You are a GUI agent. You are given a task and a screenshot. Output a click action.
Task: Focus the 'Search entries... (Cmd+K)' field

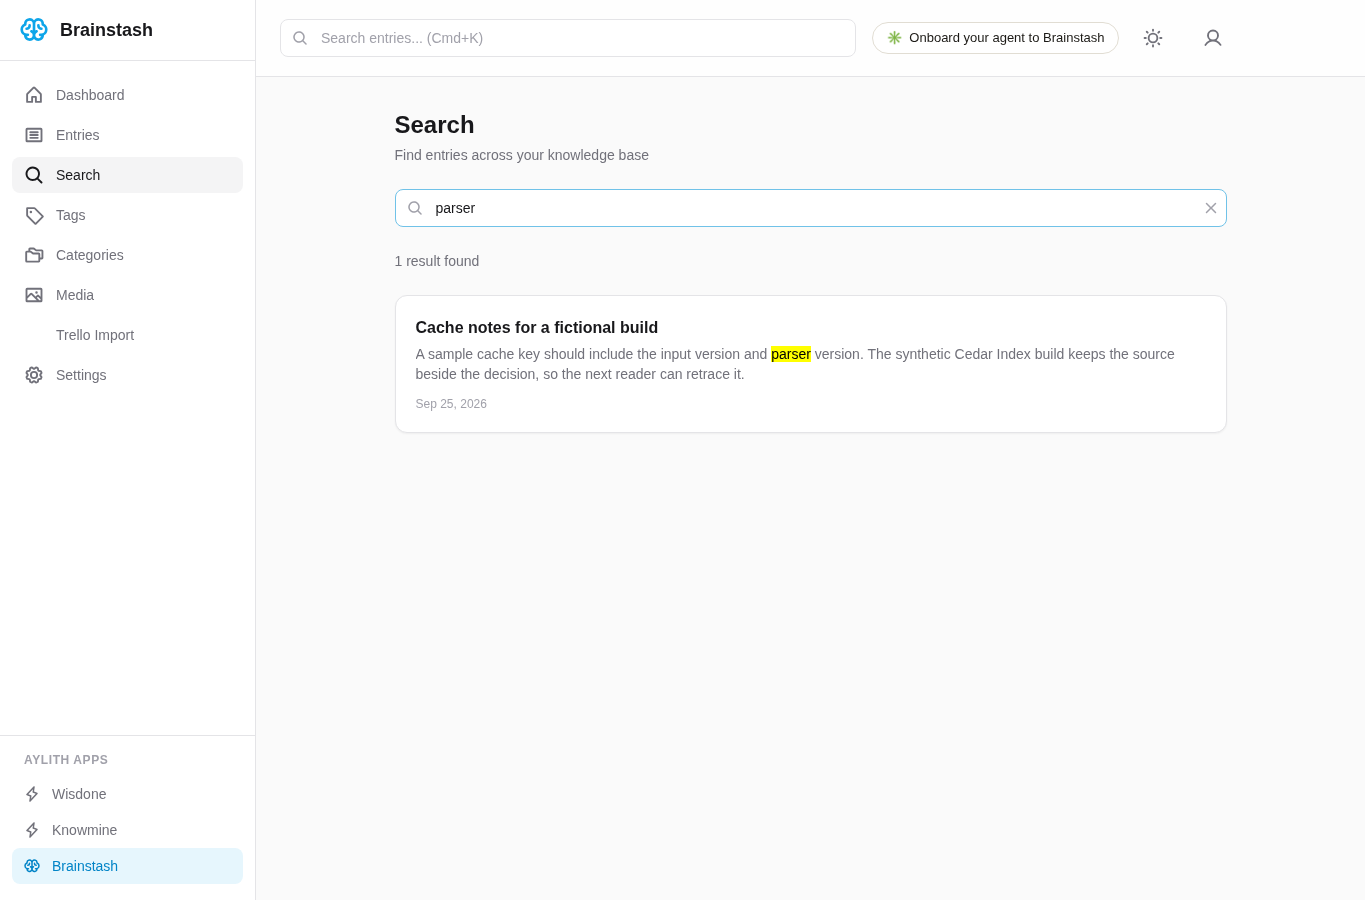[x=568, y=38]
